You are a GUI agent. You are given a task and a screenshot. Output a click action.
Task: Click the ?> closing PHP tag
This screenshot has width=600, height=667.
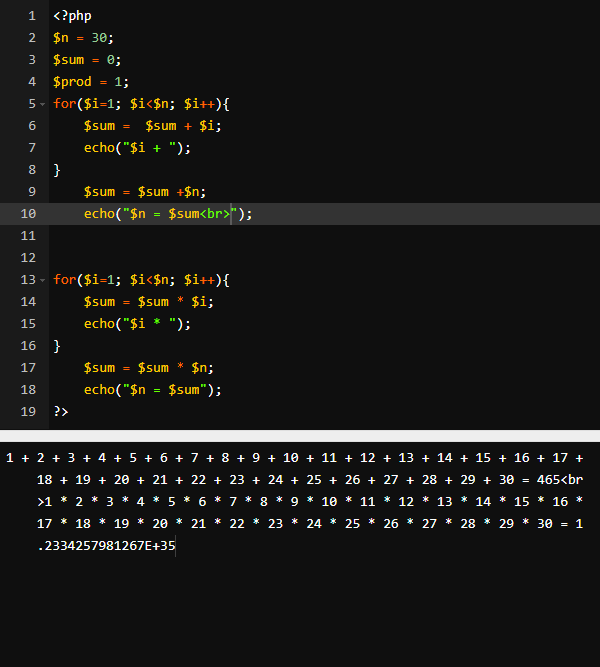point(61,412)
